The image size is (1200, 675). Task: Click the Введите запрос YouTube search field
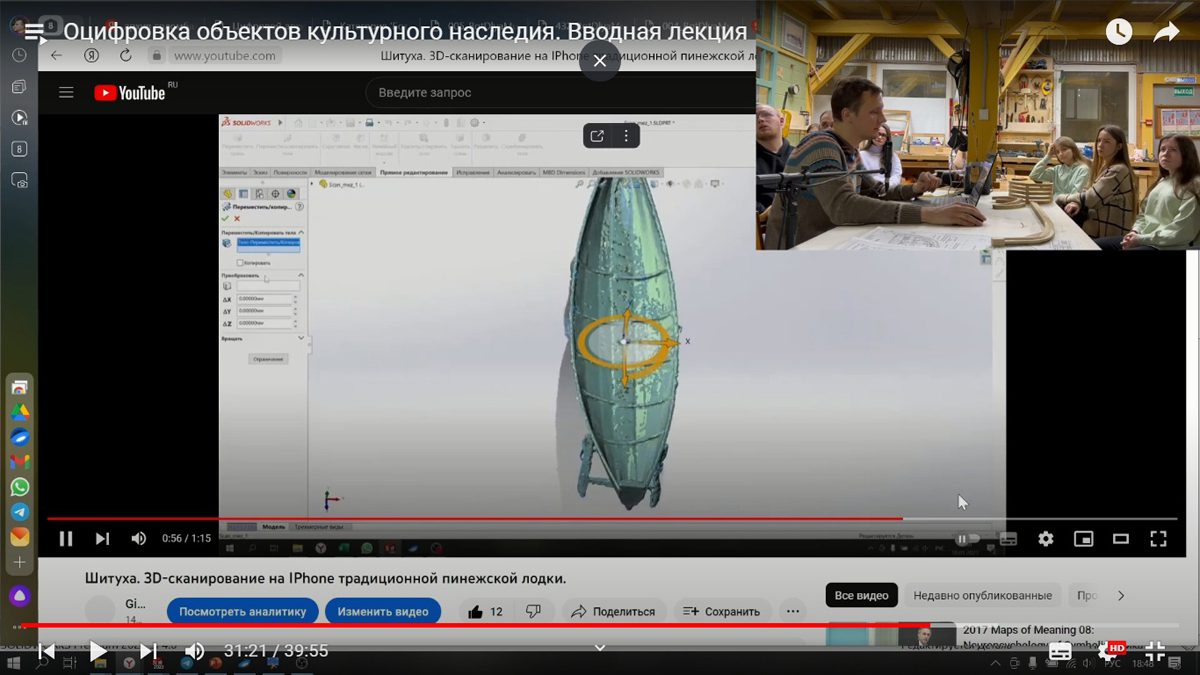point(560,93)
